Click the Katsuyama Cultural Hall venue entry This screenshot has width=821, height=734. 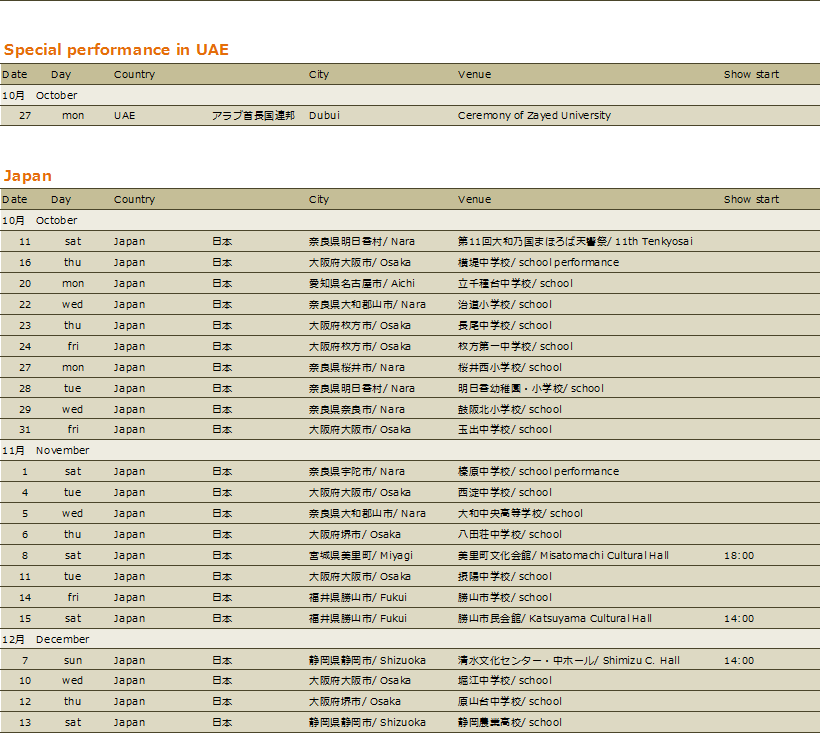(x=554, y=619)
